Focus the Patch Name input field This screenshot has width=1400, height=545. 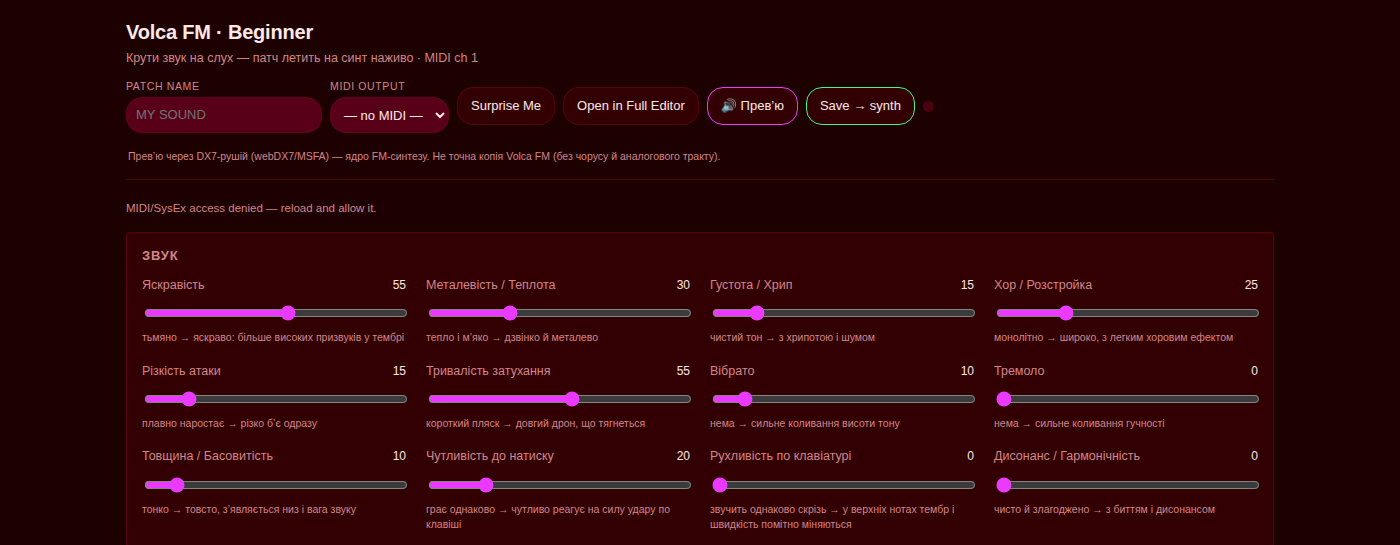pos(224,115)
